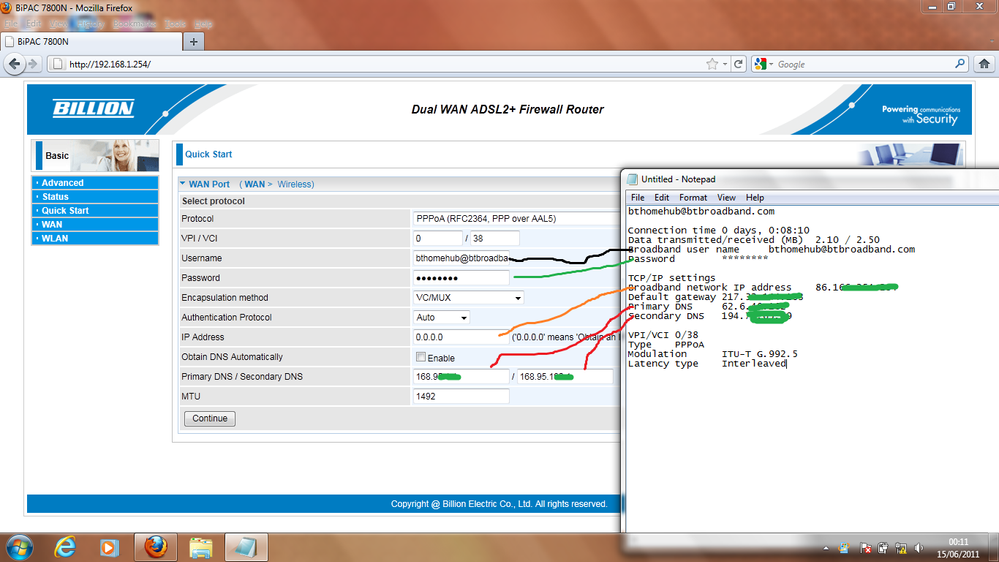Open Notepad's Format menu
This screenshot has width=999, height=562.
click(693, 198)
